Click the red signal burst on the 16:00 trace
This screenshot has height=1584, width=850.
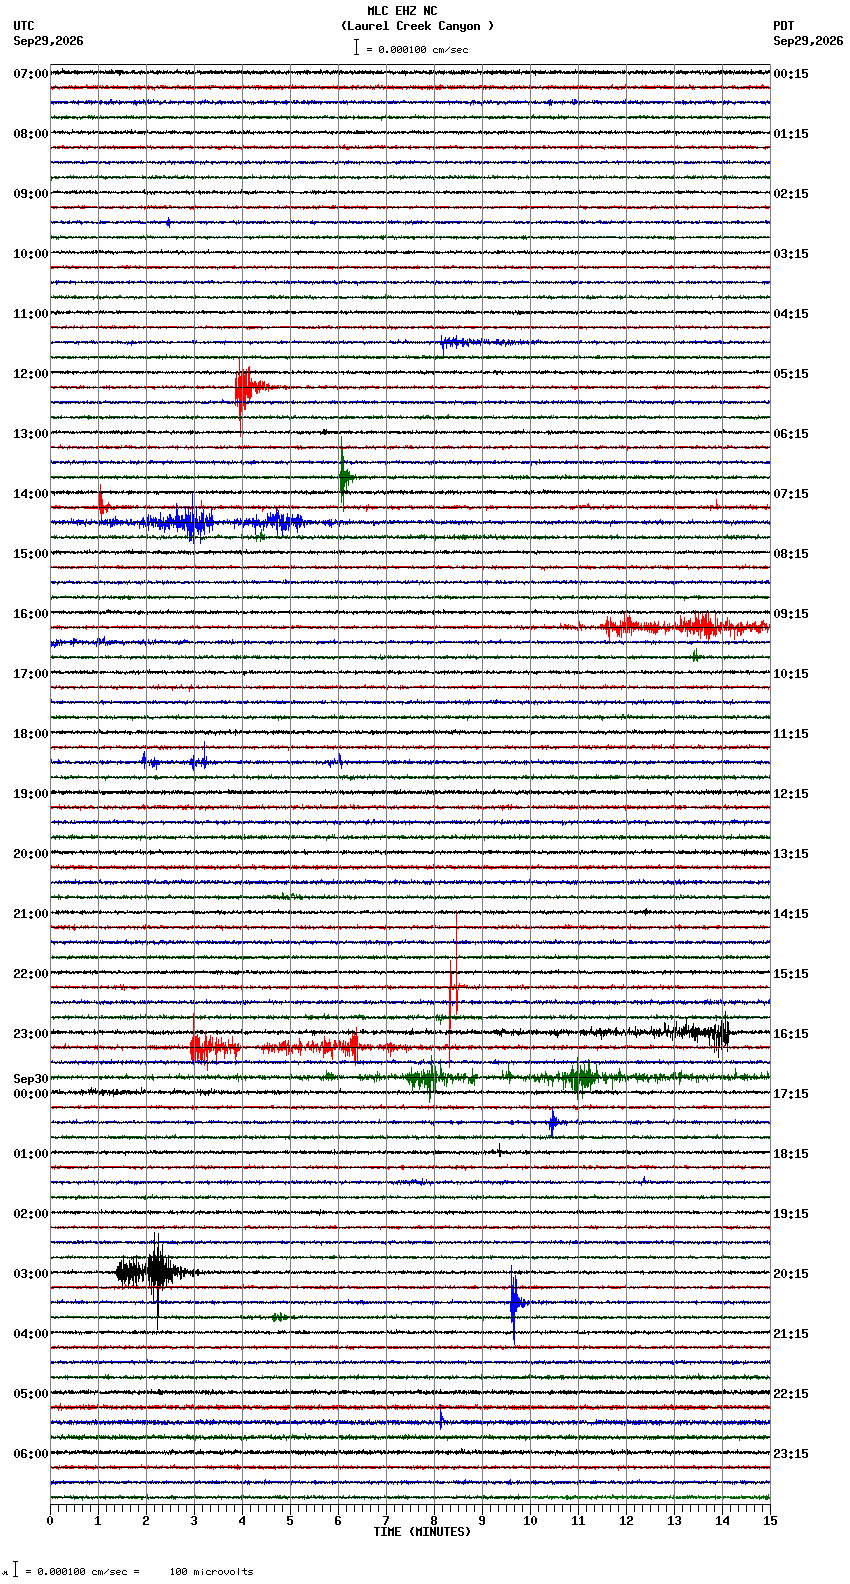(x=685, y=627)
